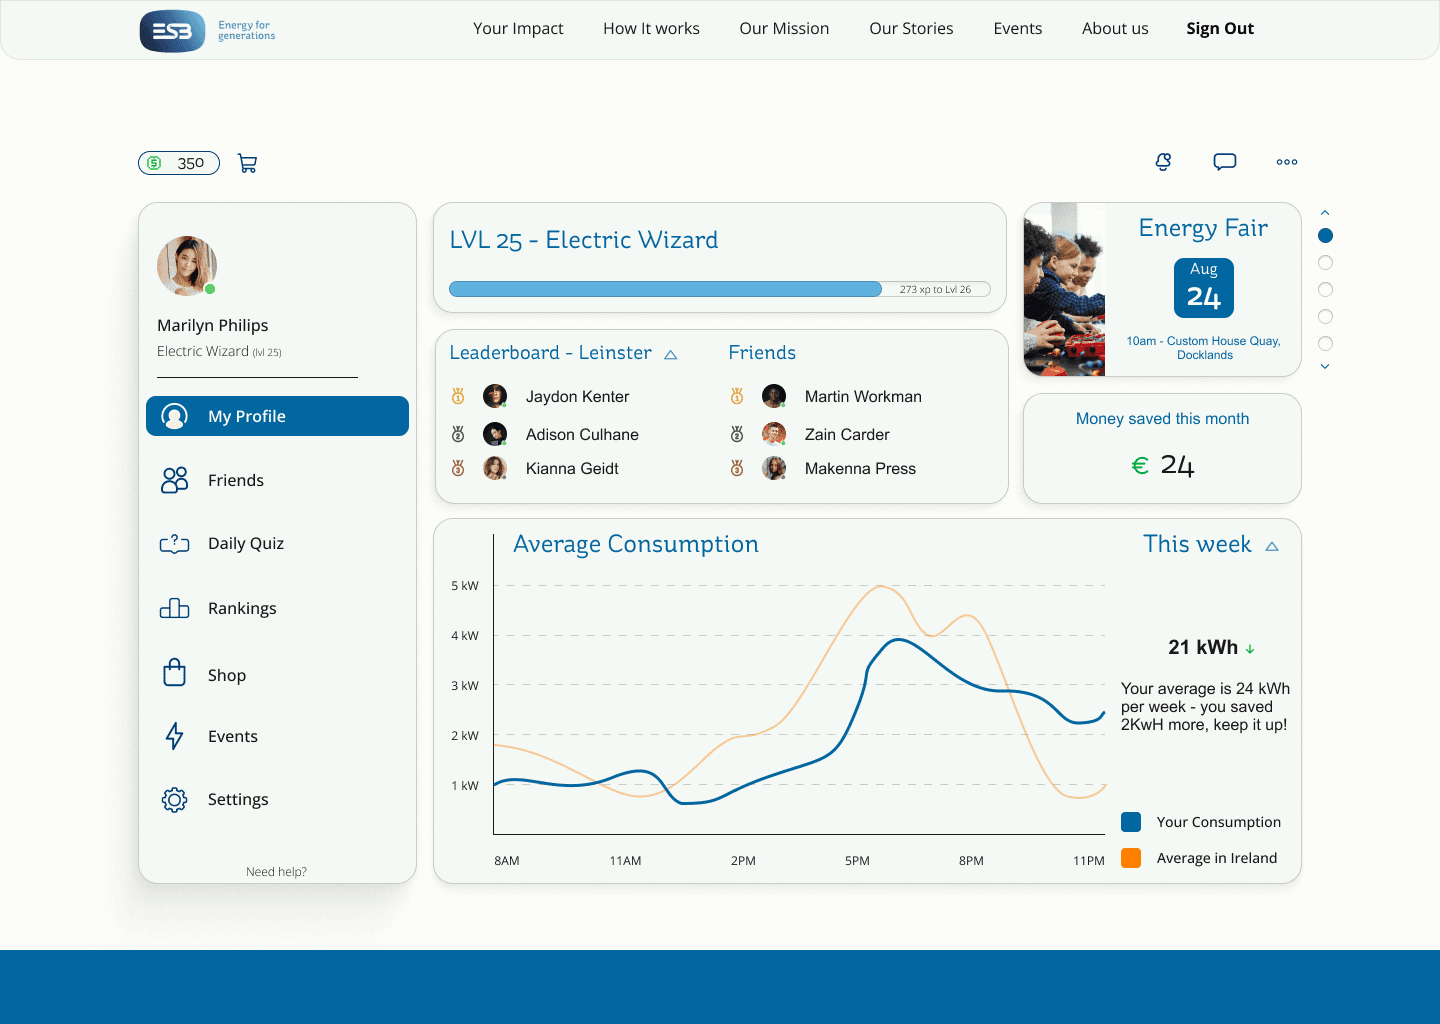Open the This week period dropdown
The image size is (1440, 1024).
pos(1272,547)
